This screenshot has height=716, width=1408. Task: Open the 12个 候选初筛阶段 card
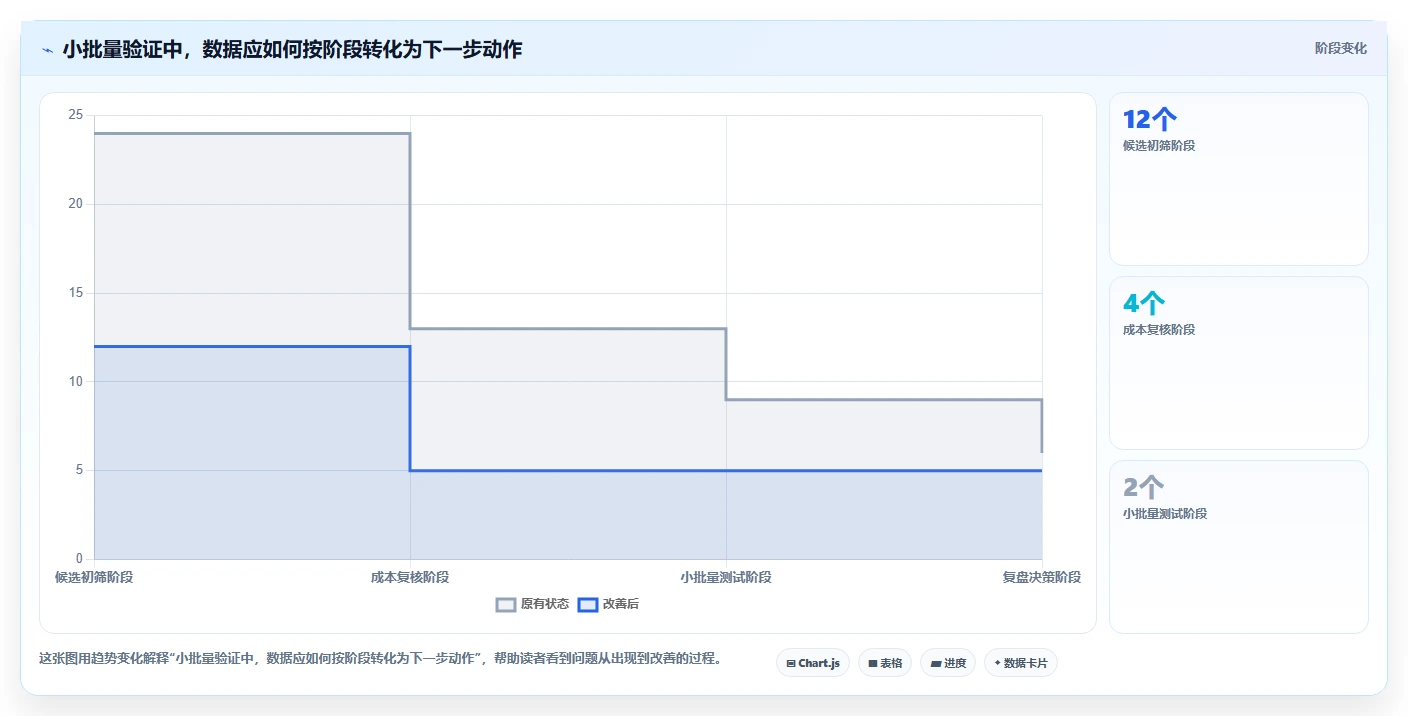coord(1238,179)
